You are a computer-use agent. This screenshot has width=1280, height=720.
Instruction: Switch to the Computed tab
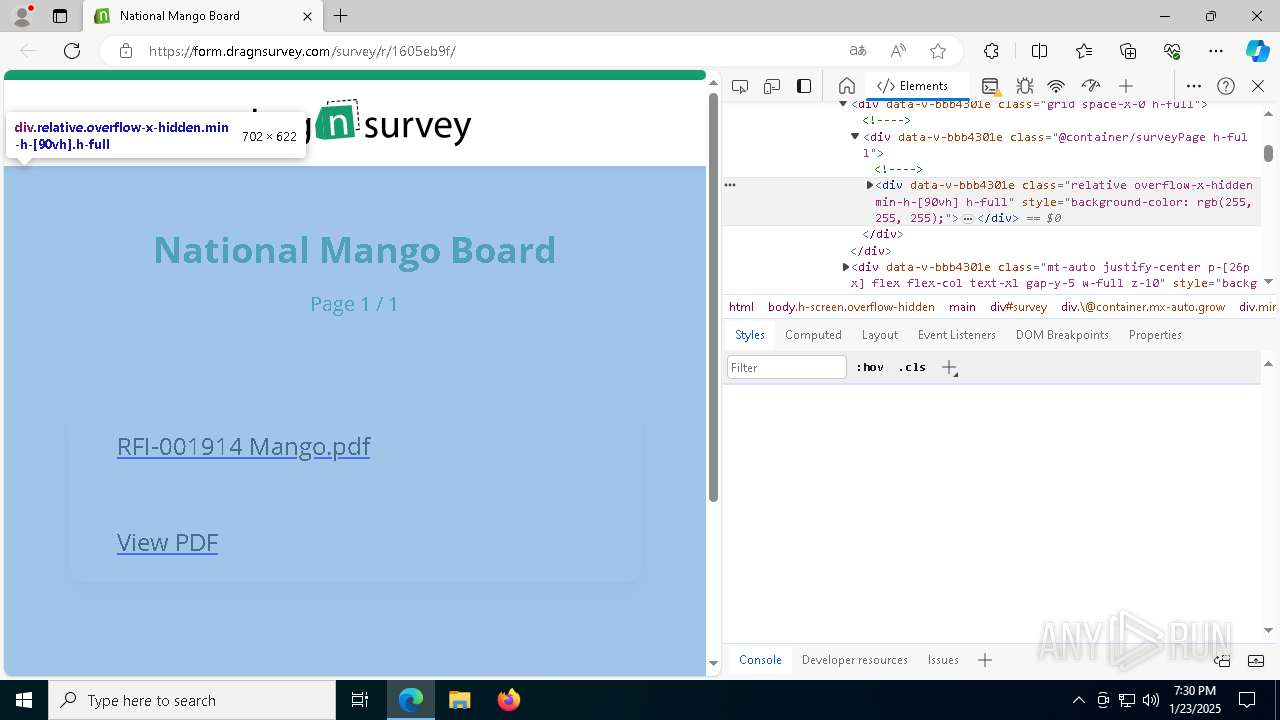click(813, 335)
